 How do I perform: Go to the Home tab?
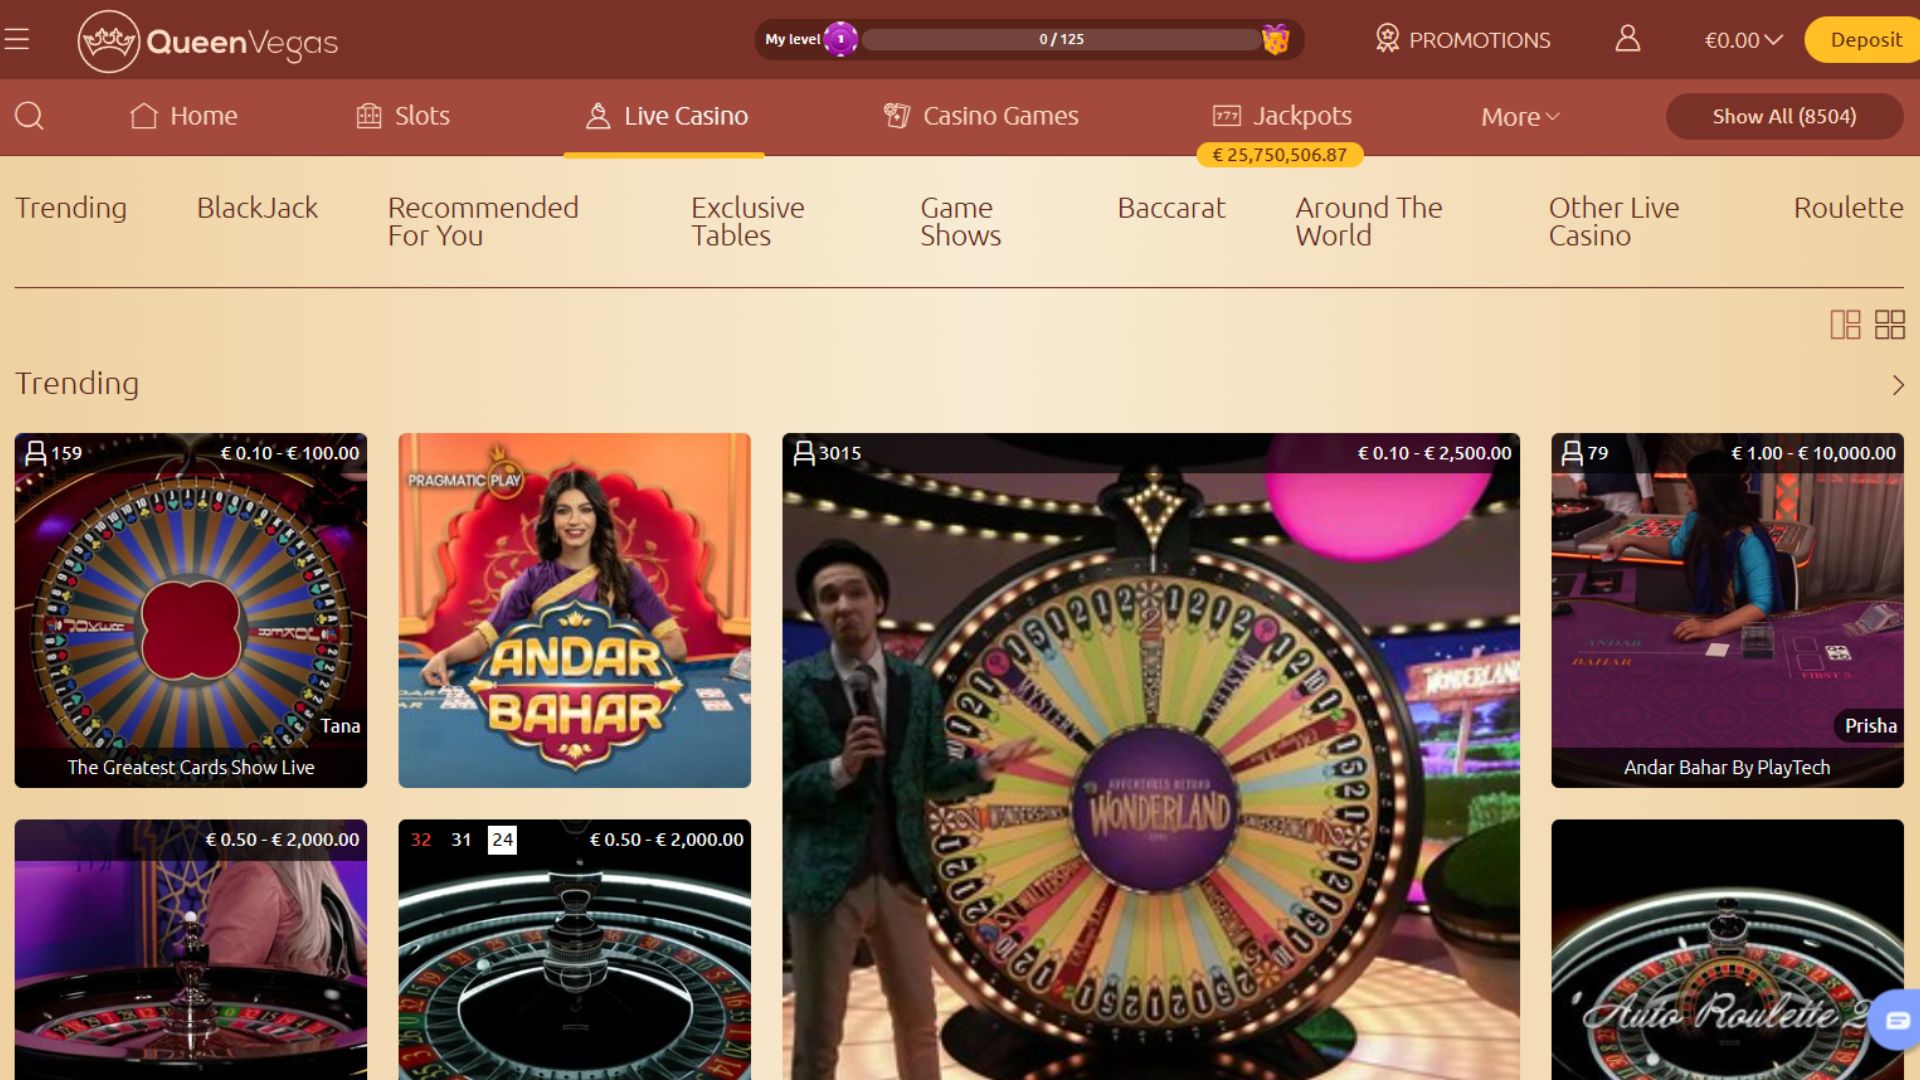click(x=184, y=116)
